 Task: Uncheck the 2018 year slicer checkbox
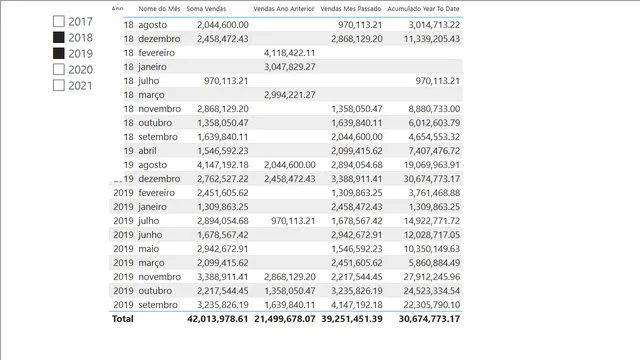pos(59,38)
